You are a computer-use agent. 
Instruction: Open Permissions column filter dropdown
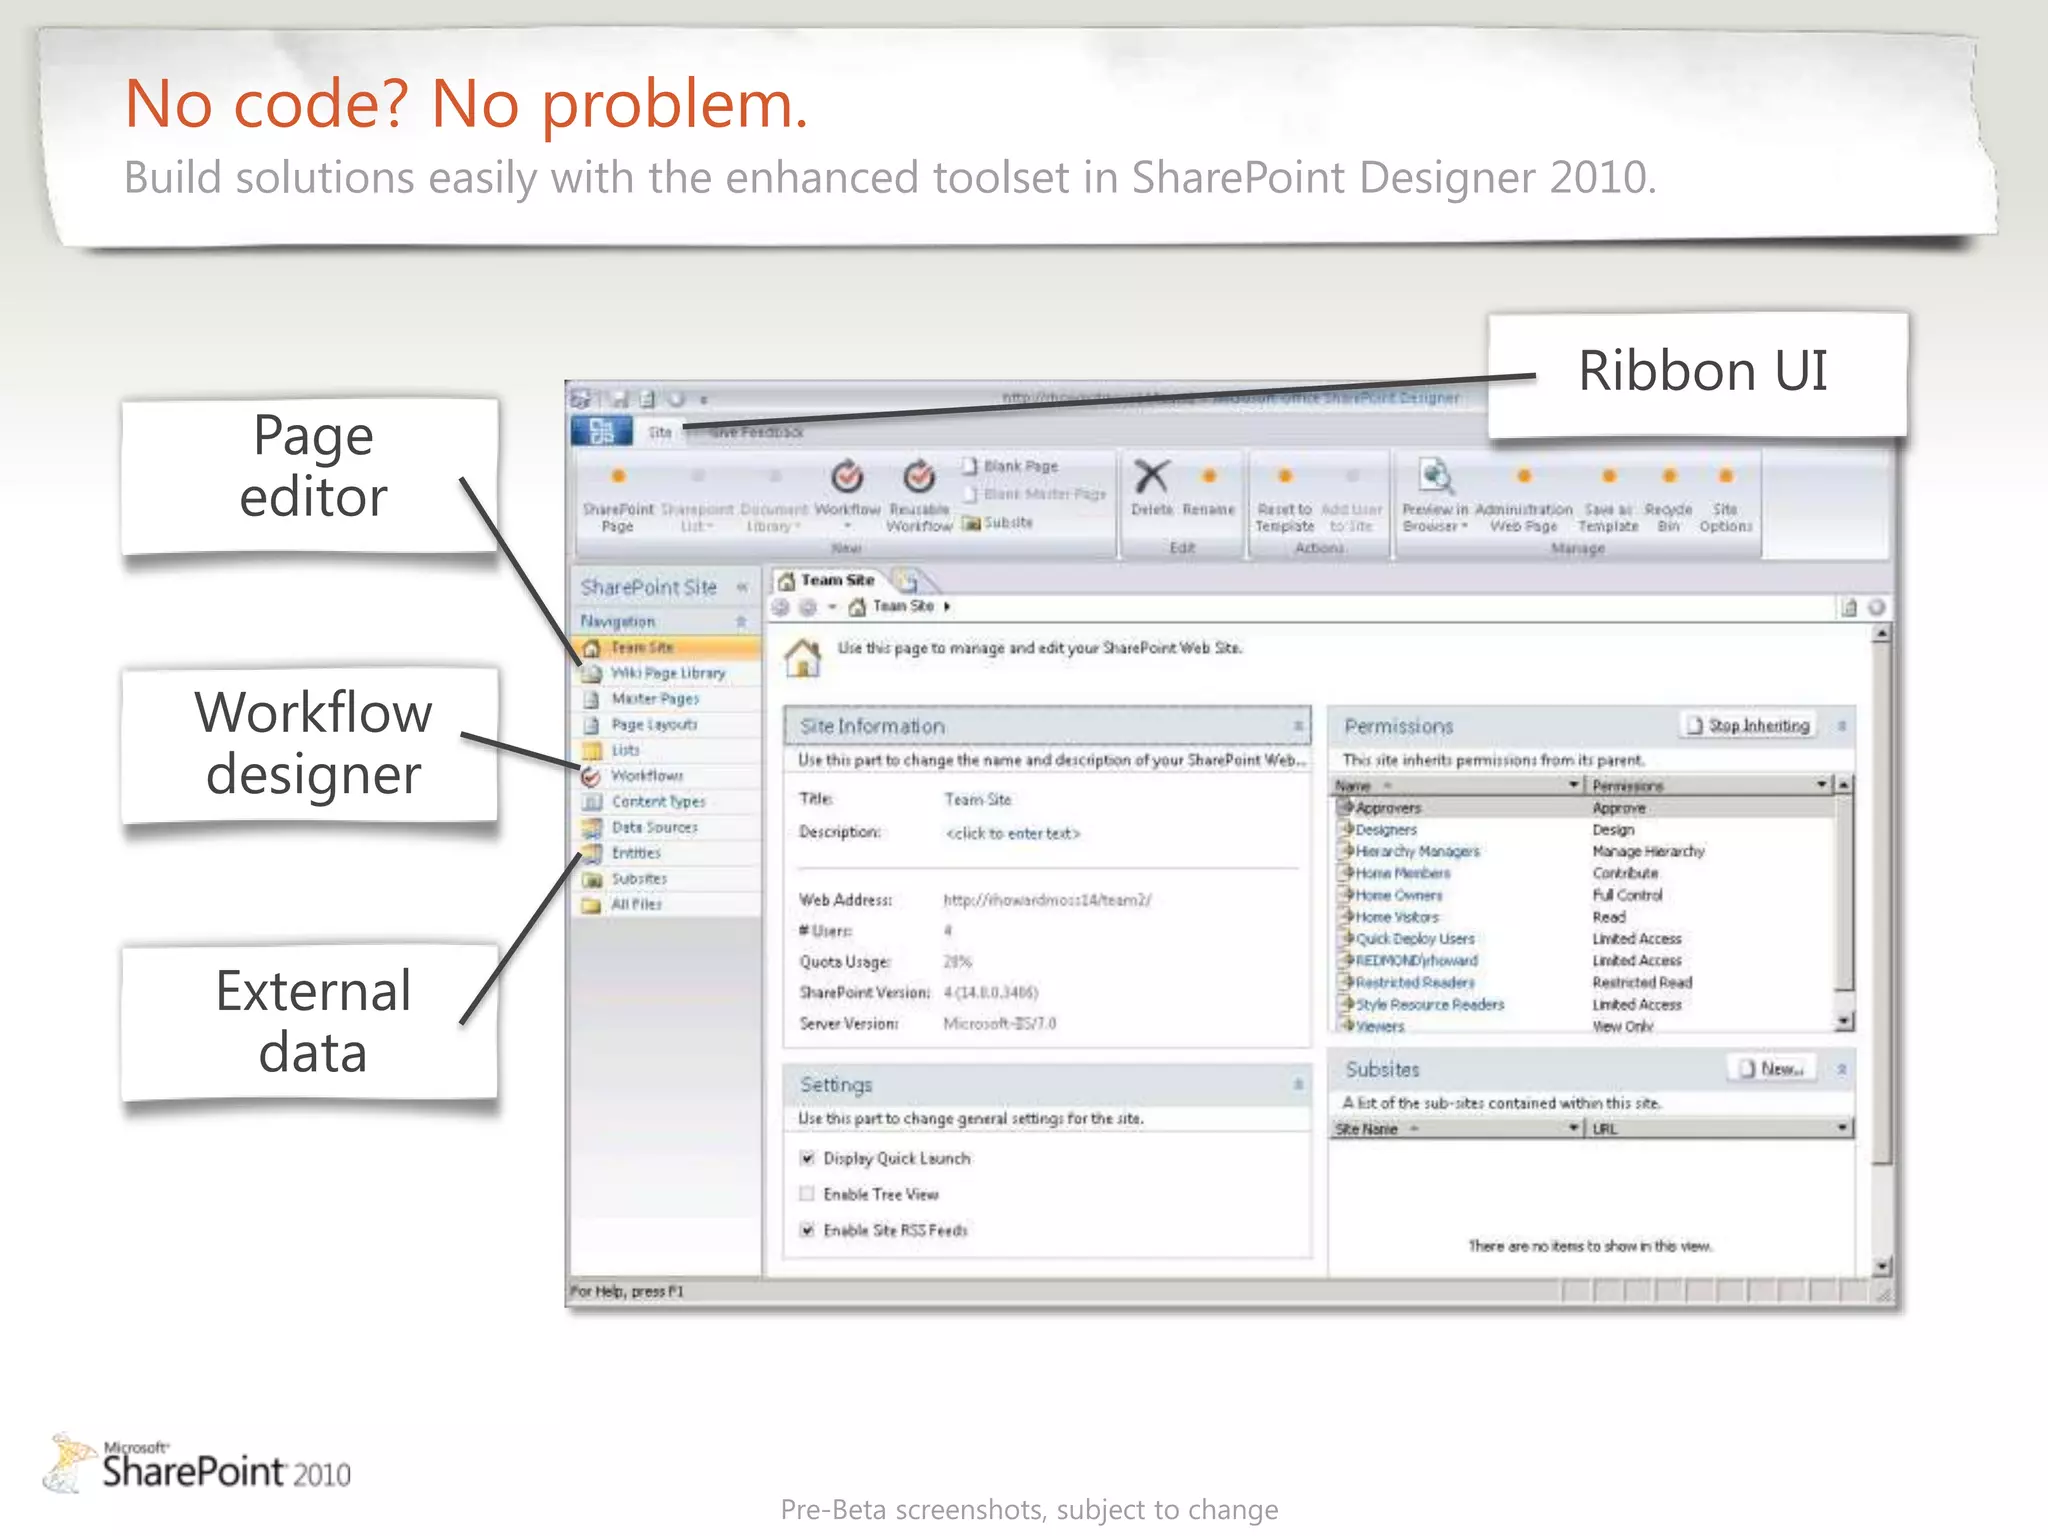point(1822,785)
